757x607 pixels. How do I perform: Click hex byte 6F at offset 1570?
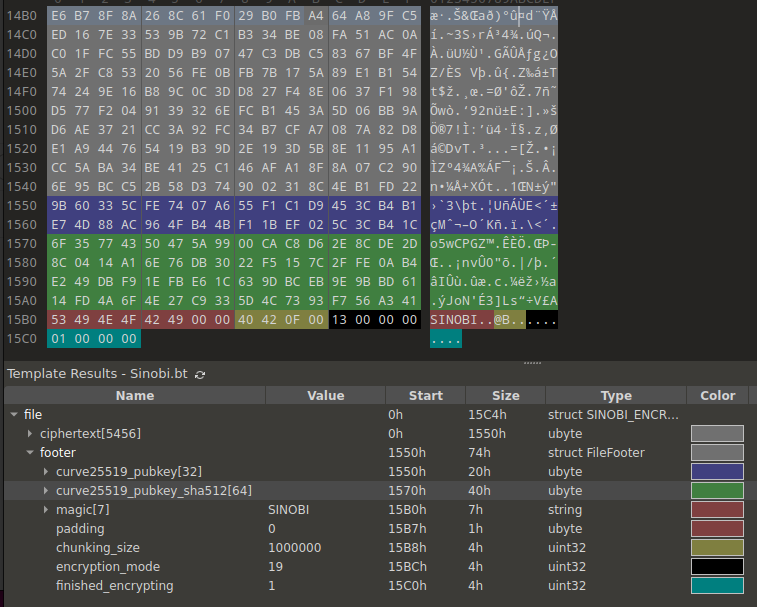[58, 244]
